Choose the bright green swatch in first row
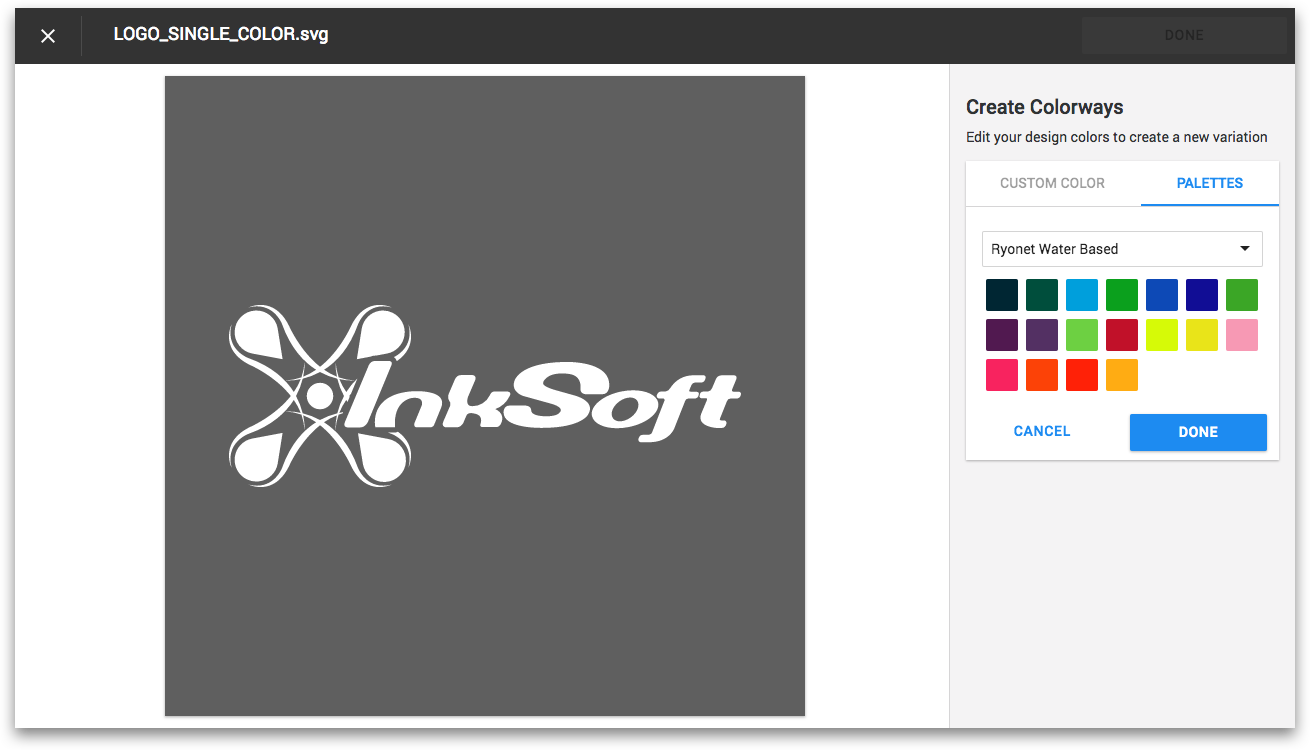Viewport: 1310px width, 750px height. coord(1122,295)
